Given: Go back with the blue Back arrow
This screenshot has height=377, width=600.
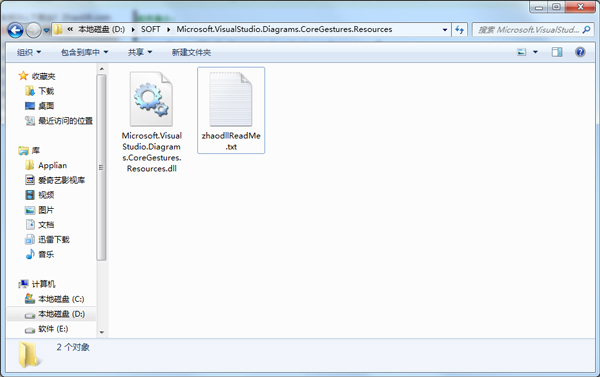Looking at the screenshot, I should click(x=15, y=30).
